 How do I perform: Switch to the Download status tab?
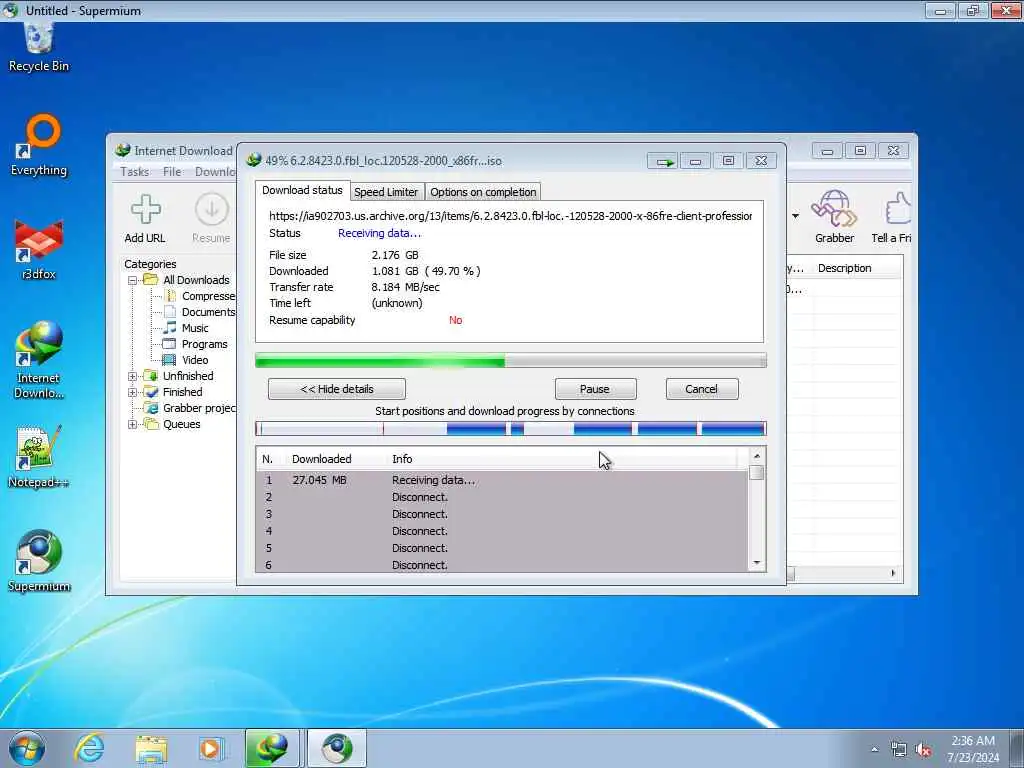302,191
